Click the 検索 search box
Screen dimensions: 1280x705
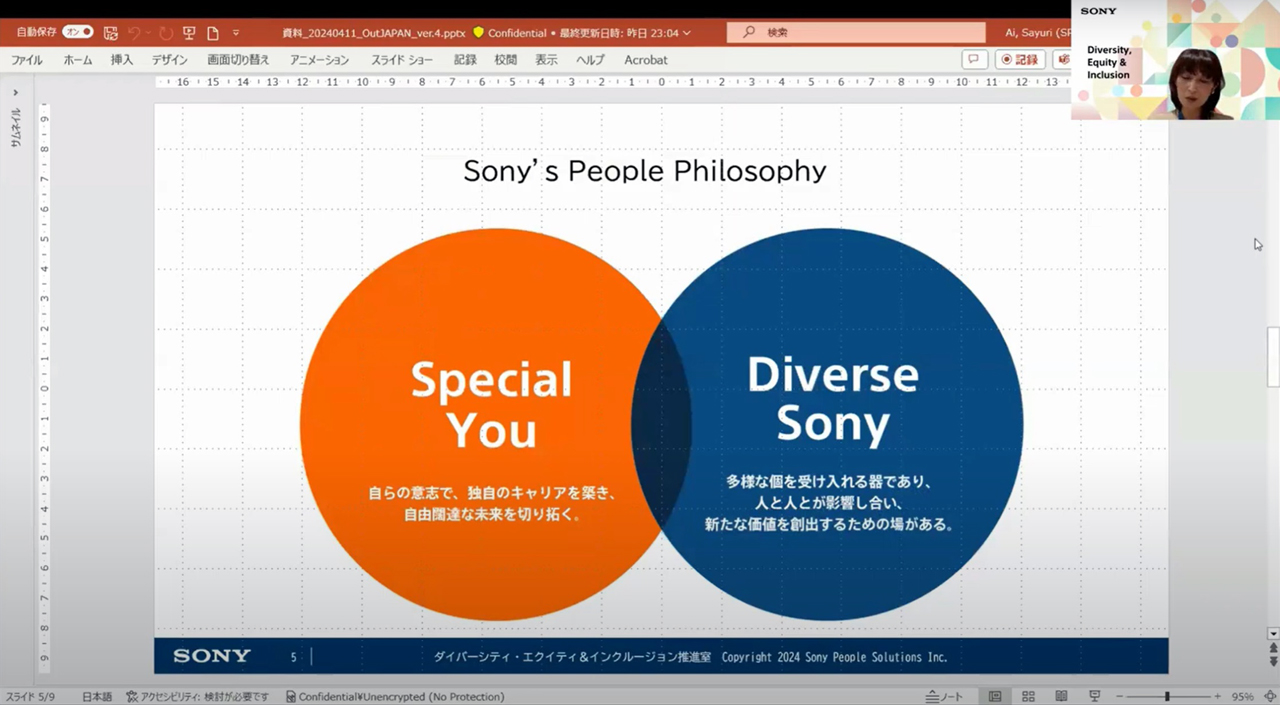[856, 33]
